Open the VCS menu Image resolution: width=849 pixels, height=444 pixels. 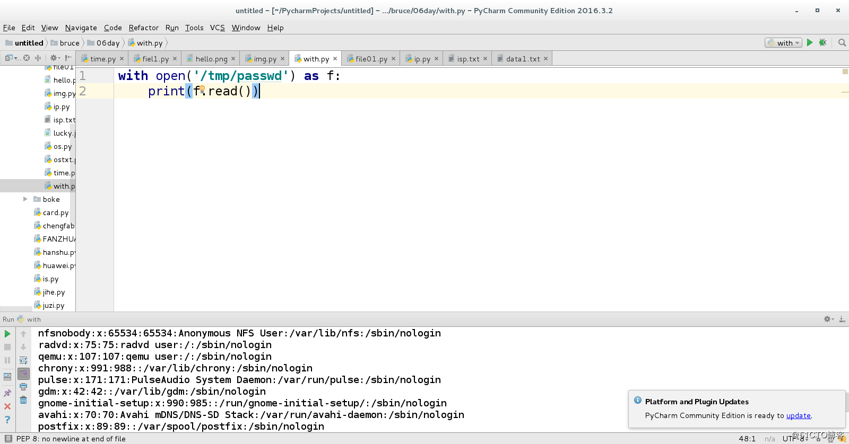217,28
